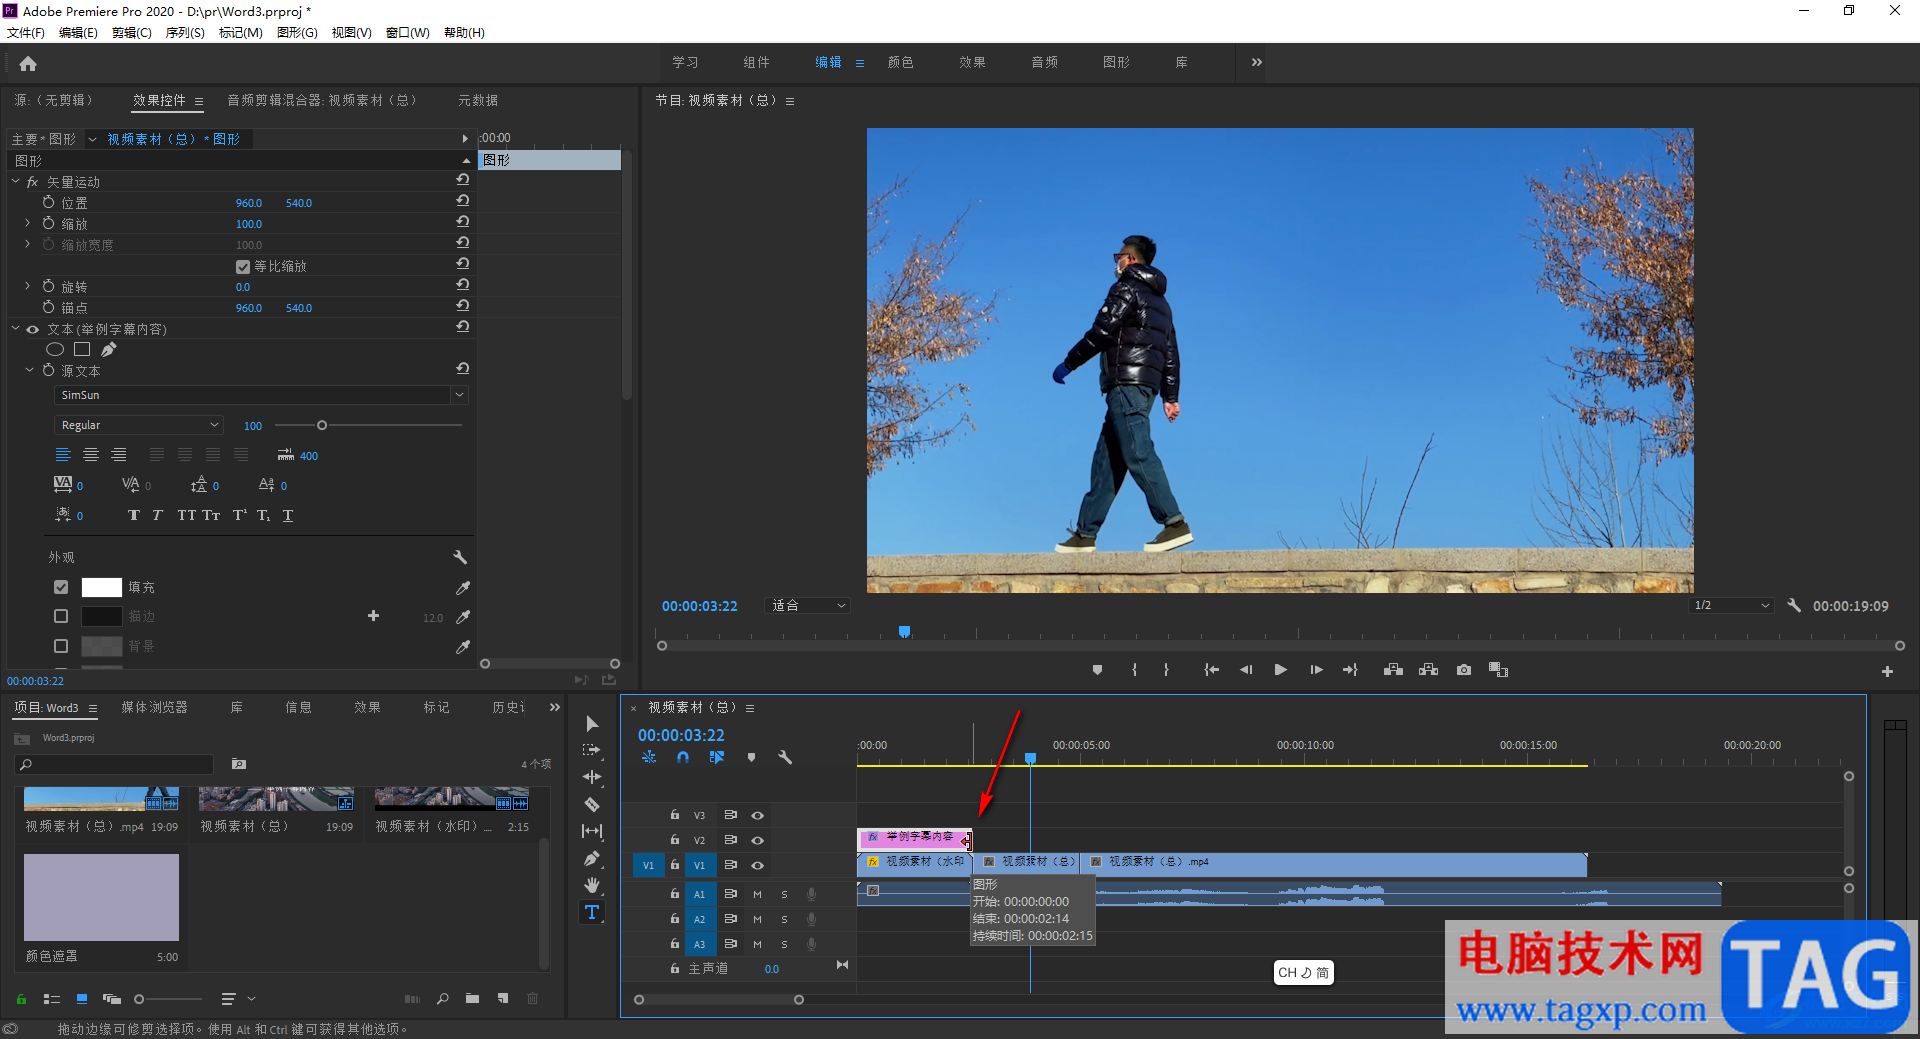
Task: Switch to 效果 workspace tab
Action: (x=972, y=62)
